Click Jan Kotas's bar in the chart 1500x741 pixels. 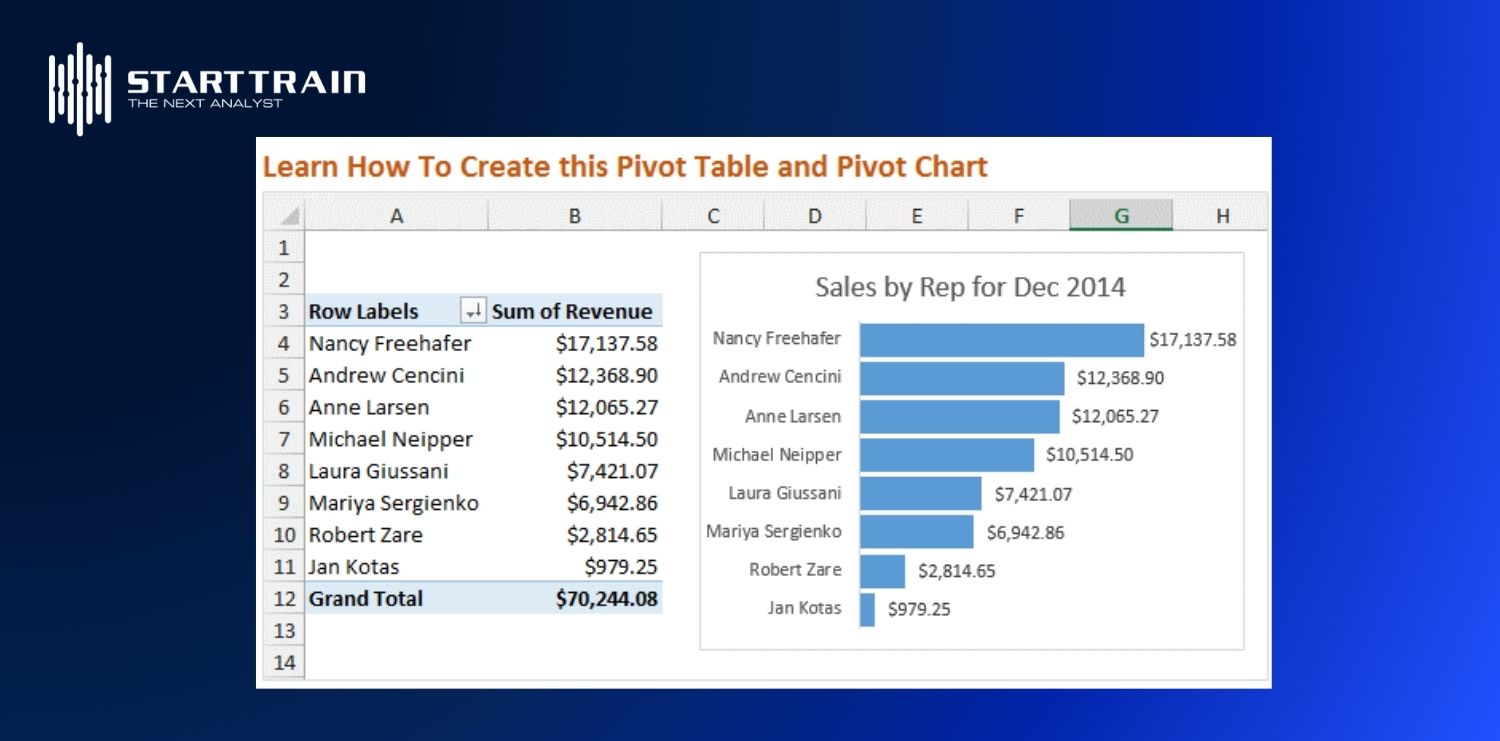867,609
